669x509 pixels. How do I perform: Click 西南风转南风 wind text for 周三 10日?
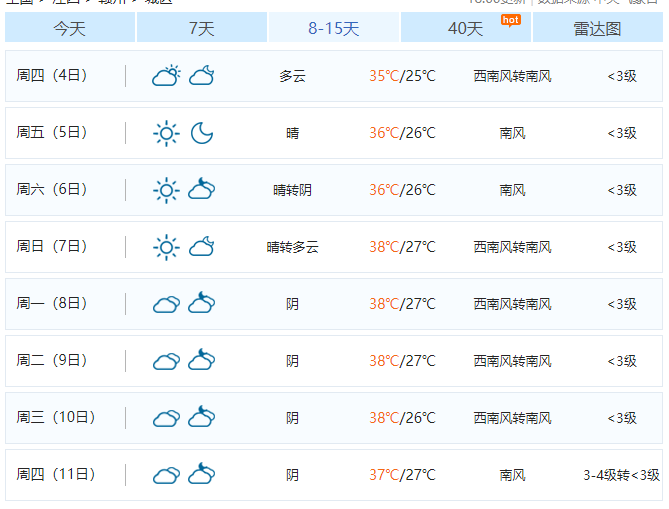[x=512, y=419]
